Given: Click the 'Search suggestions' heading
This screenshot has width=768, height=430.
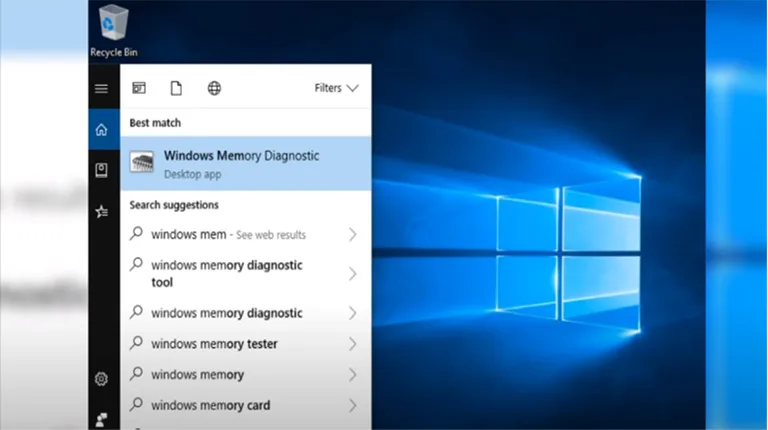Looking at the screenshot, I should (x=174, y=205).
